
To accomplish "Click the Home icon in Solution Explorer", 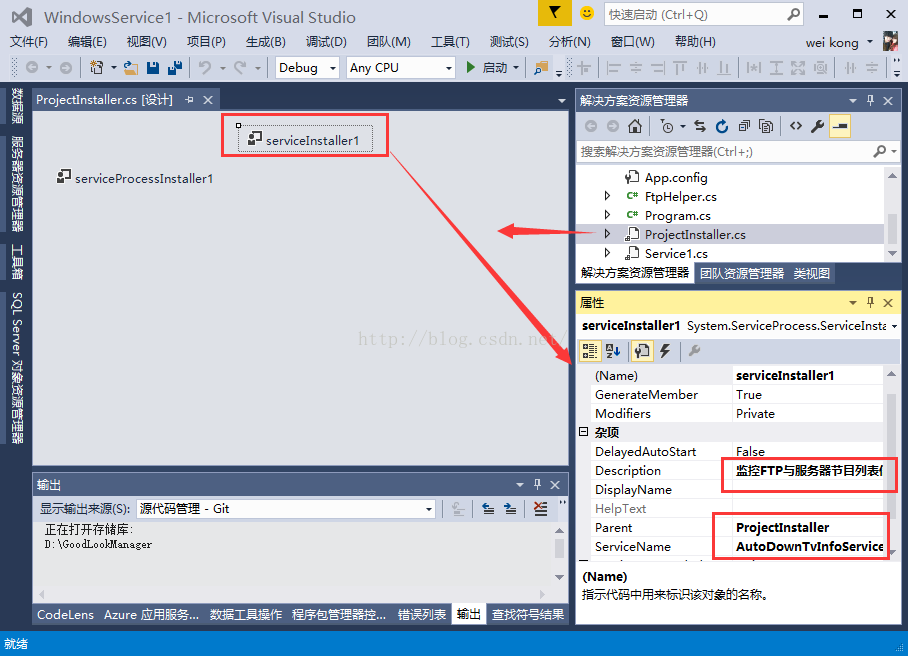I will click(635, 126).
